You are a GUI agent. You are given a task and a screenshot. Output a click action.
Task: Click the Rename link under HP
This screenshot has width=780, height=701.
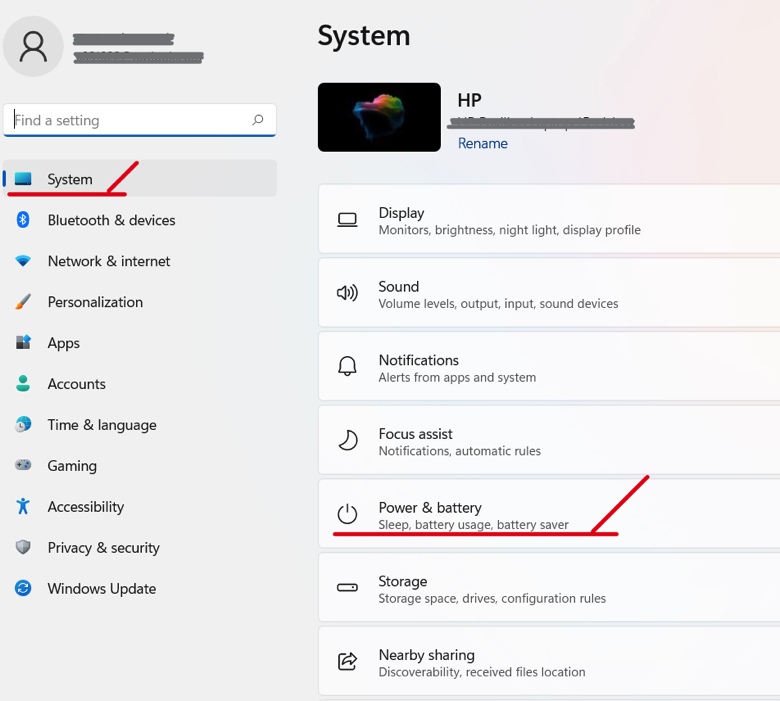click(483, 143)
